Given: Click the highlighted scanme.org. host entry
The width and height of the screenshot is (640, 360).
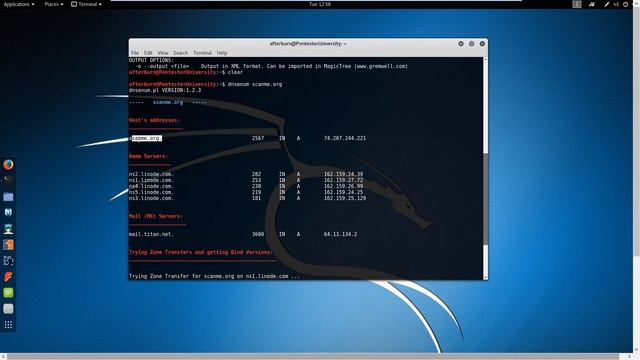Looking at the screenshot, I should point(146,138).
